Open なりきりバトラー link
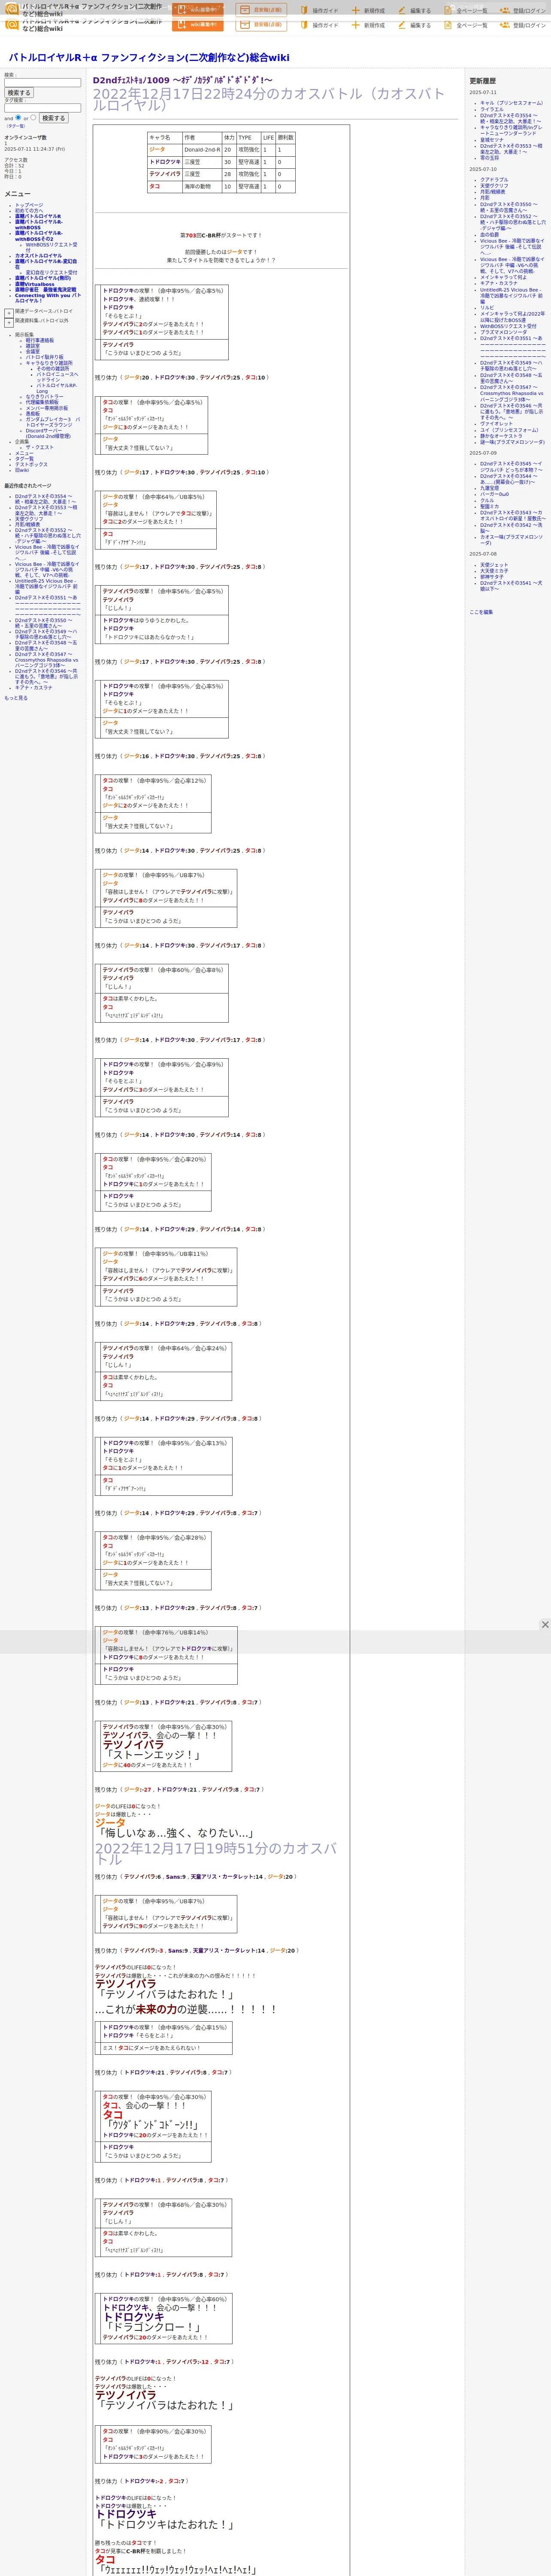The height and width of the screenshot is (2576, 551). (44, 397)
